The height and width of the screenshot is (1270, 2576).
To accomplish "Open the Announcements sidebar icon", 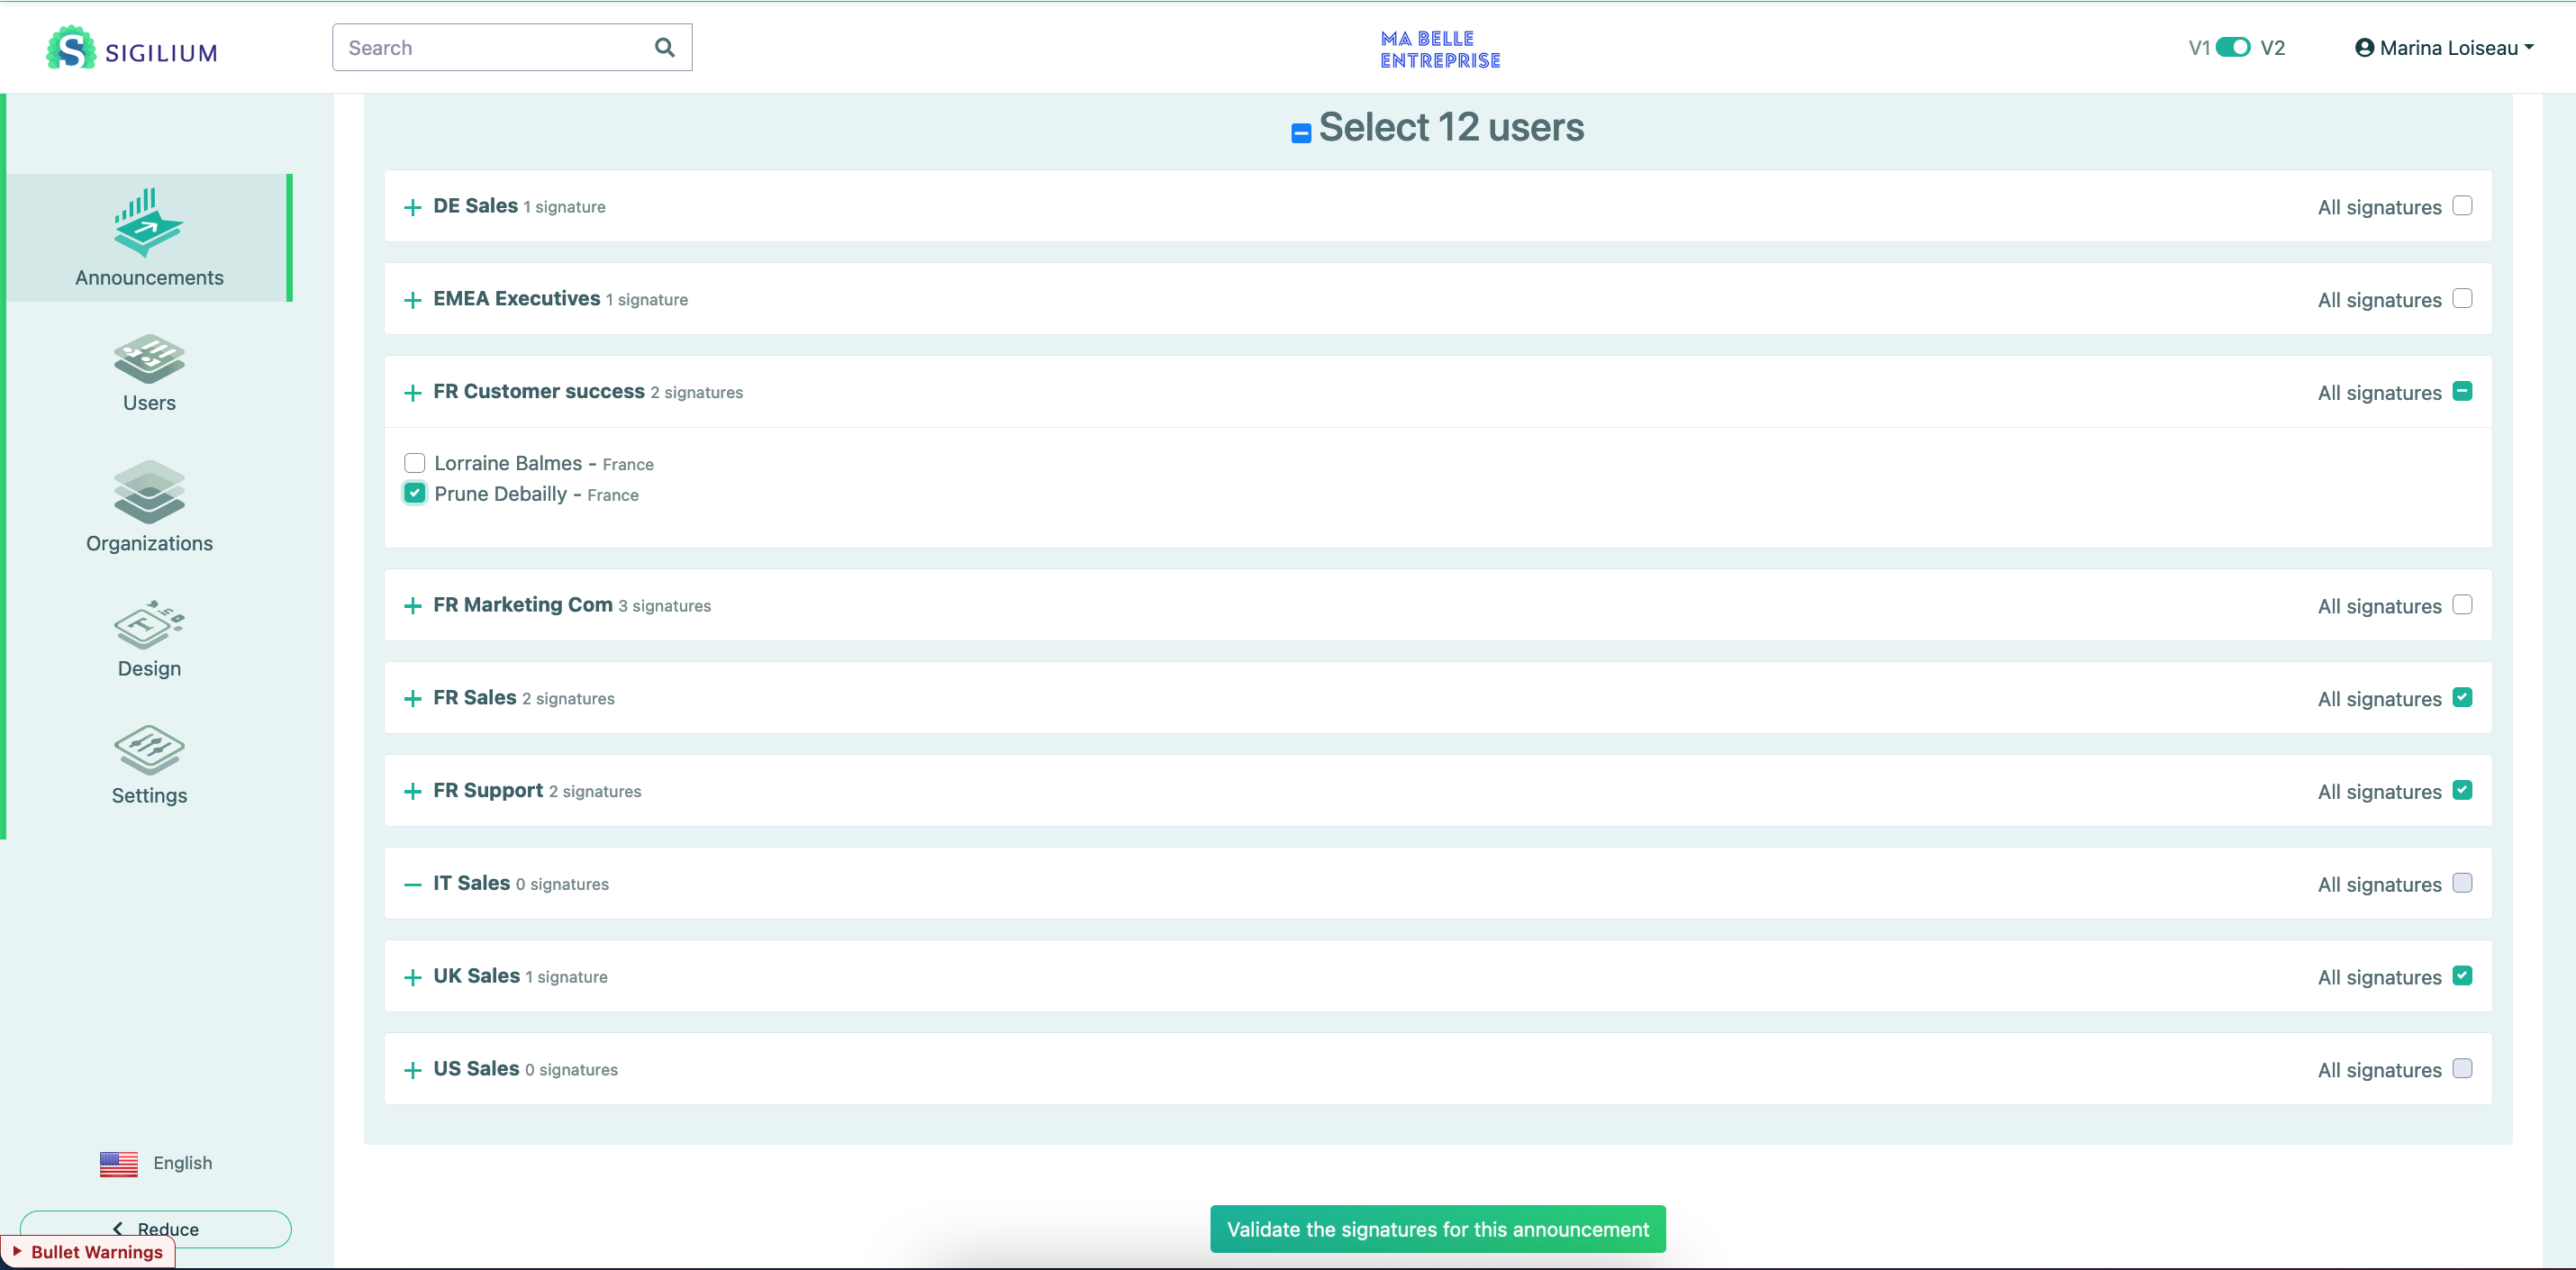I will point(148,222).
